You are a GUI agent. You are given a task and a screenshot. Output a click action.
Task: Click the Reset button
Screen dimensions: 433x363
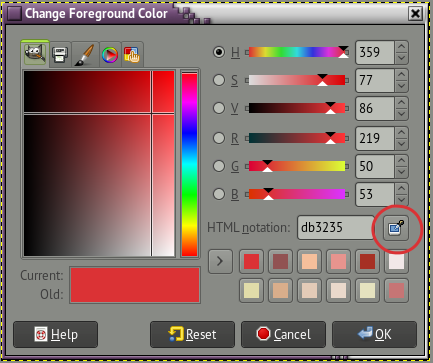(x=192, y=334)
